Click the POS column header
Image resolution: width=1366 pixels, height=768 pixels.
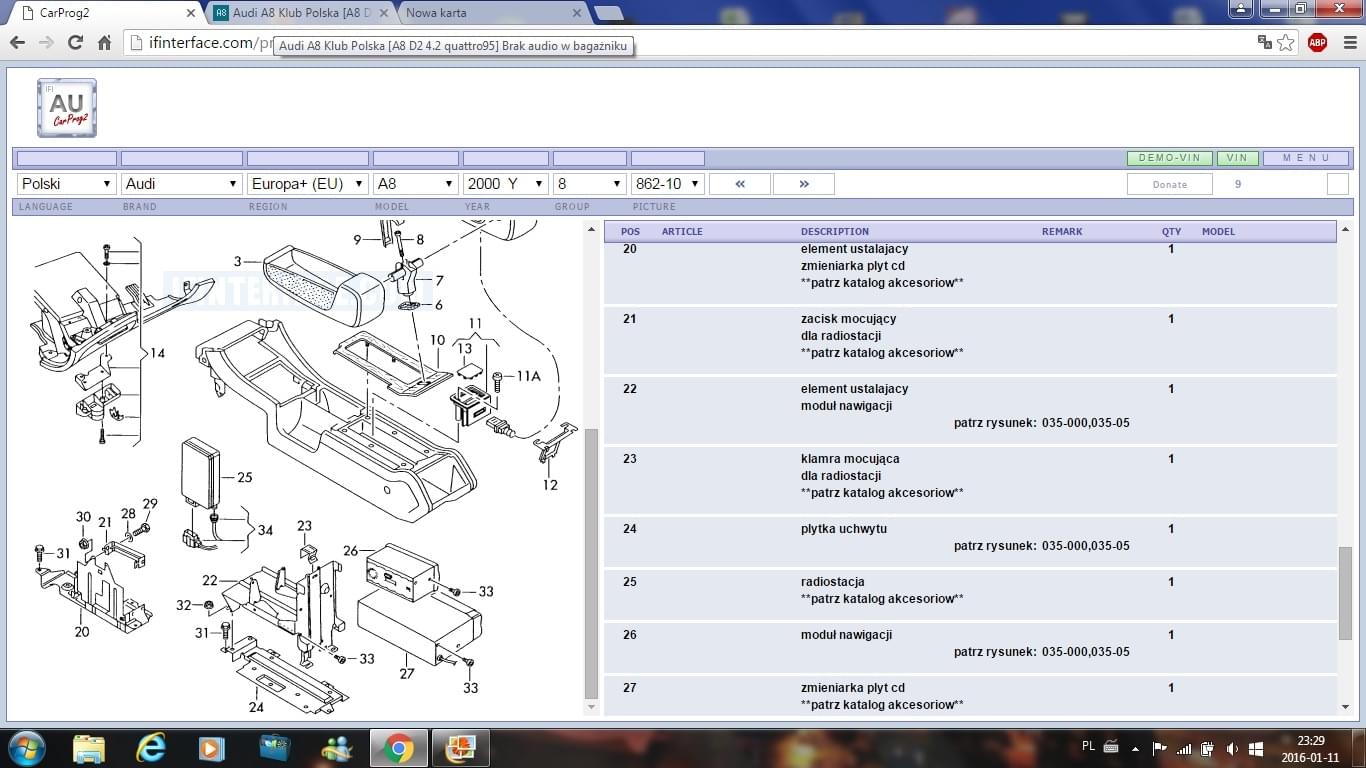(x=630, y=231)
